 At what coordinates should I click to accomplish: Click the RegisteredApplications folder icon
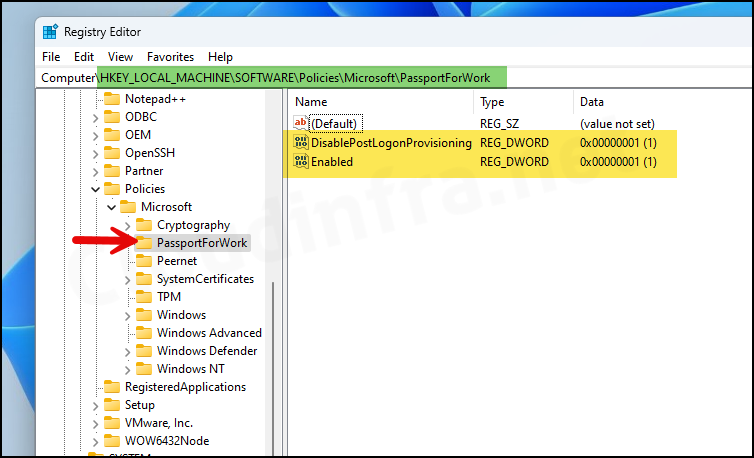coord(112,387)
